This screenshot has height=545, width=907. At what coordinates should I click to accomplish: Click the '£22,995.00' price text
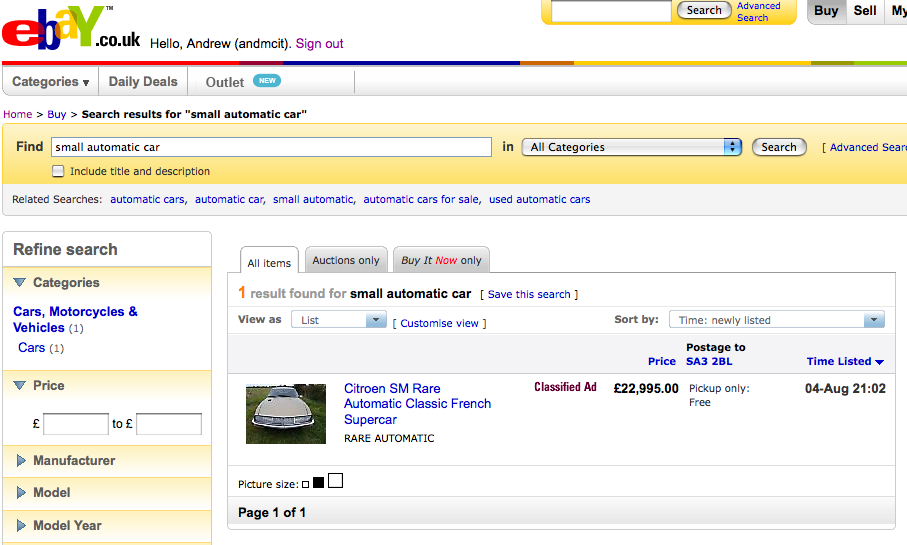coord(646,388)
